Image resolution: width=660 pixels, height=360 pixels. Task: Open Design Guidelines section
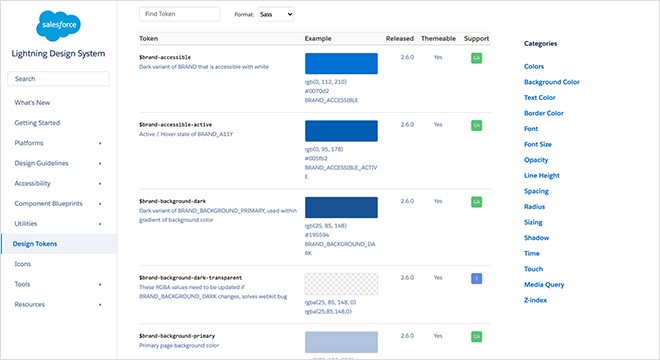(x=41, y=163)
